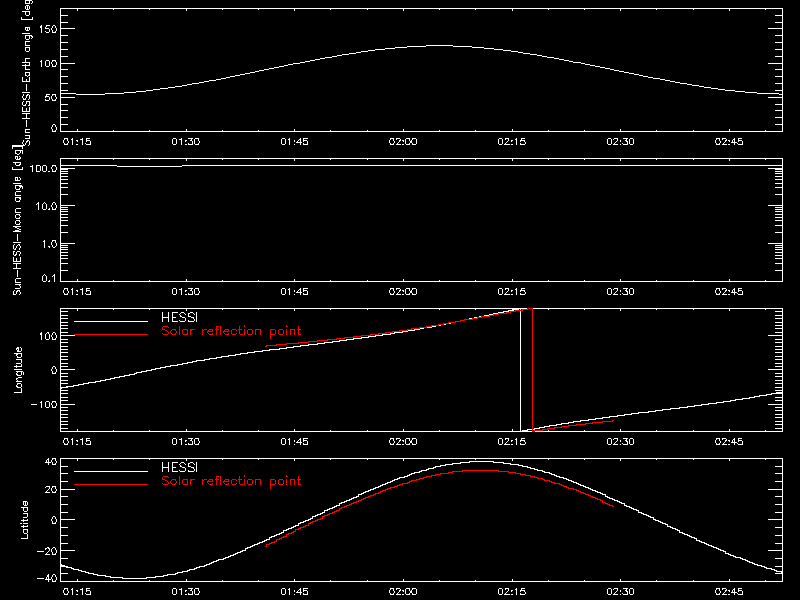
Task: Click red vertical wrap line in Longitude plot
Action: (x=533, y=370)
